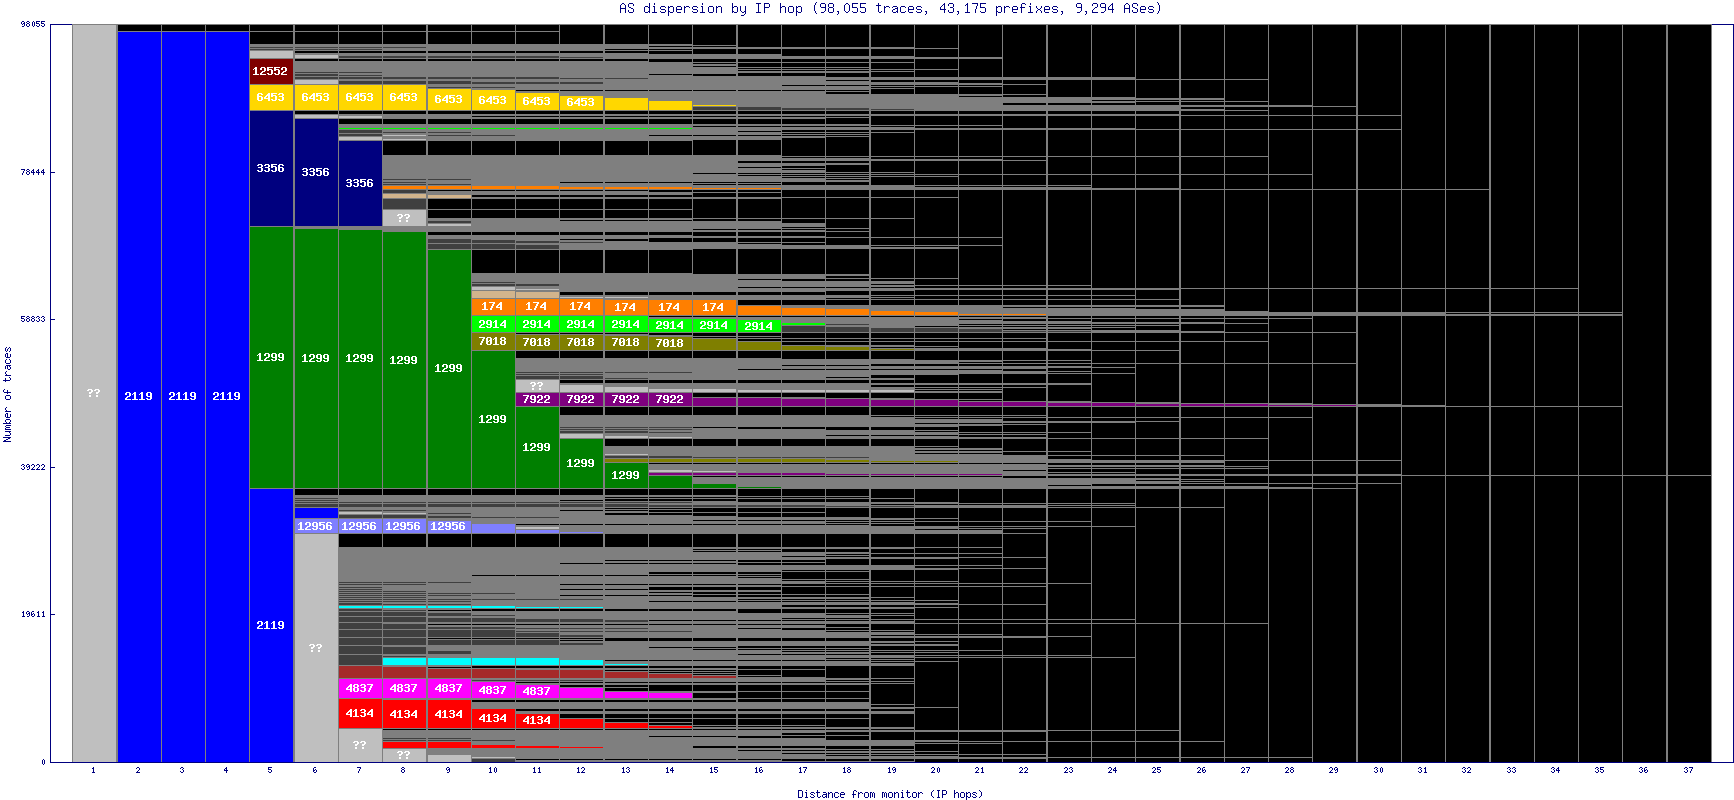Viewport: 1734px width, 800px height.
Task: Select the magenta 4837 block in hop 7 column
Action: click(360, 688)
